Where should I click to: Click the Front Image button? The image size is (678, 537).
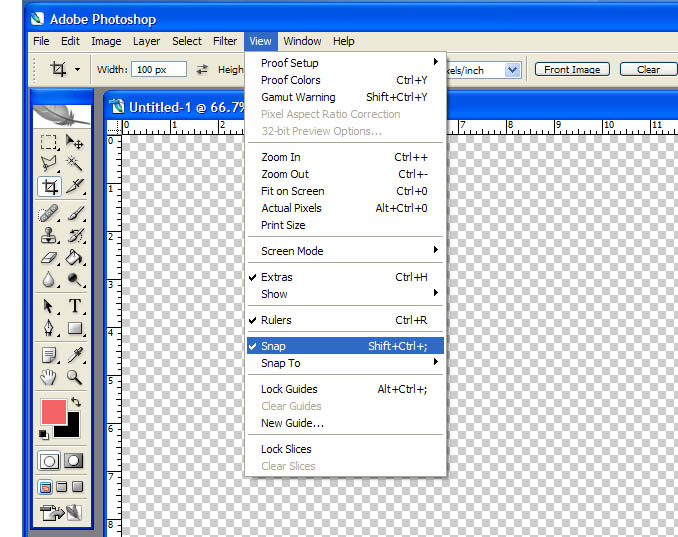pos(572,70)
